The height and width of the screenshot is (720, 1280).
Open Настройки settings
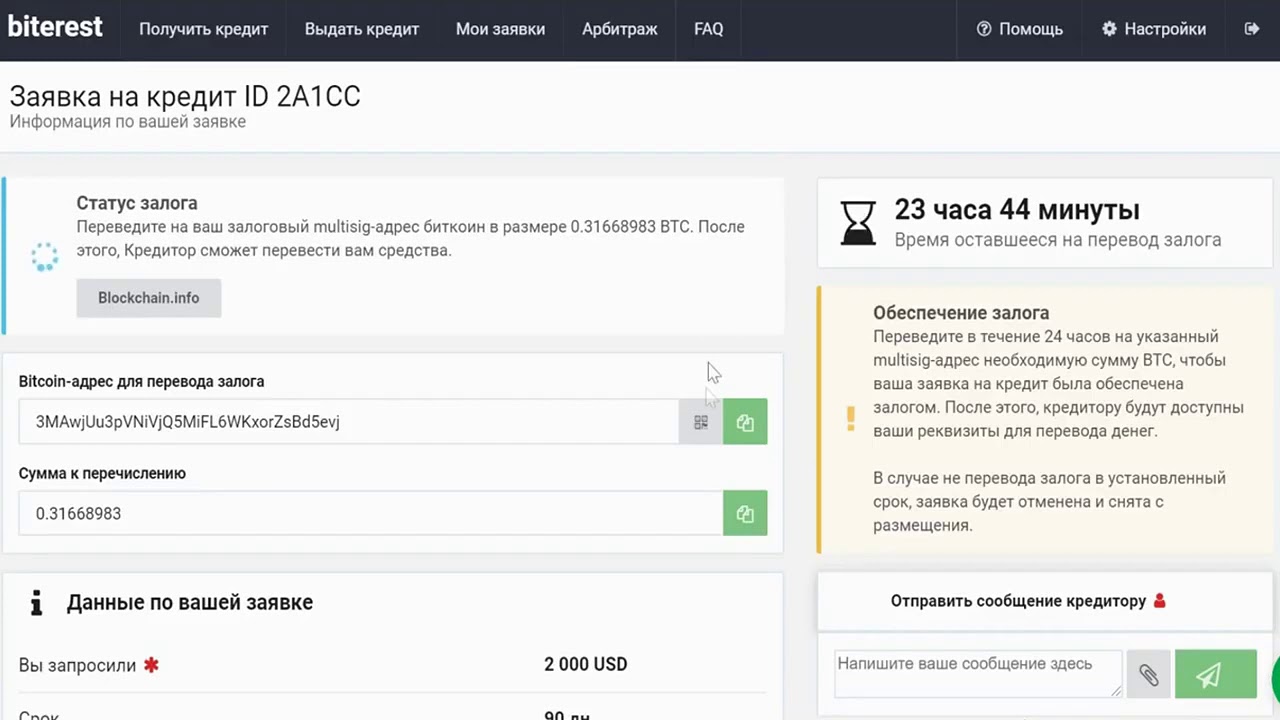click(1154, 29)
